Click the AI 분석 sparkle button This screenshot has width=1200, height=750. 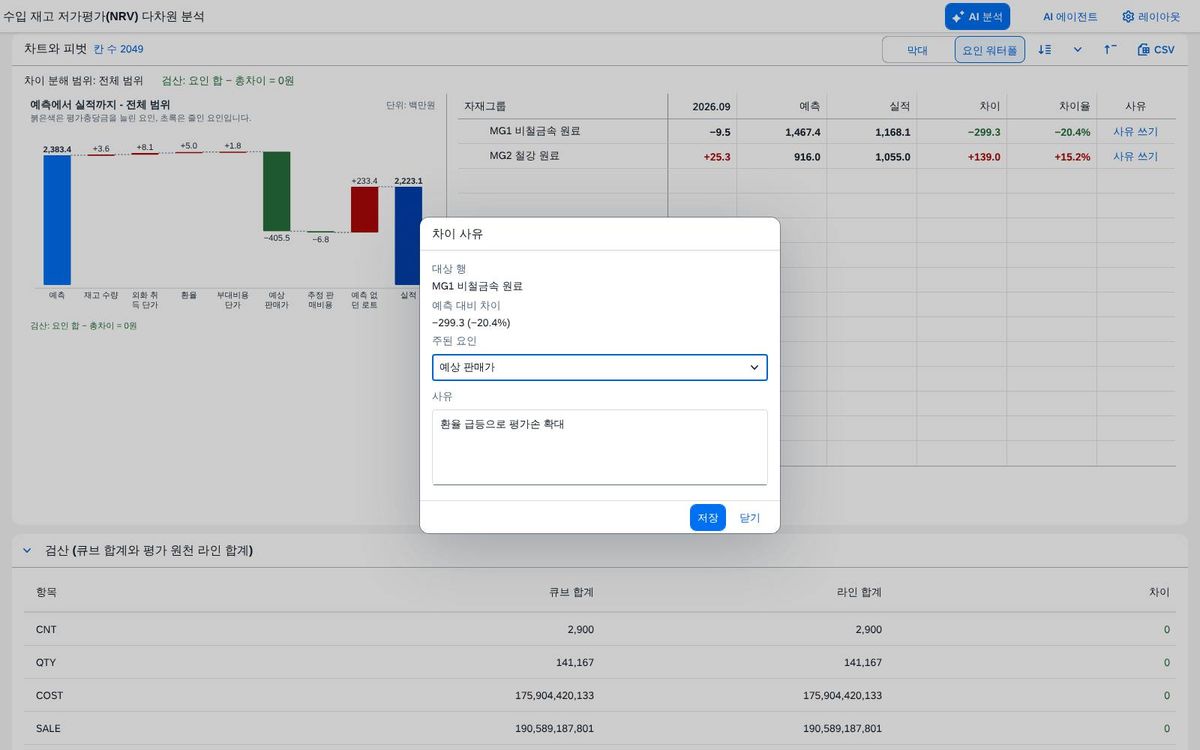(977, 17)
